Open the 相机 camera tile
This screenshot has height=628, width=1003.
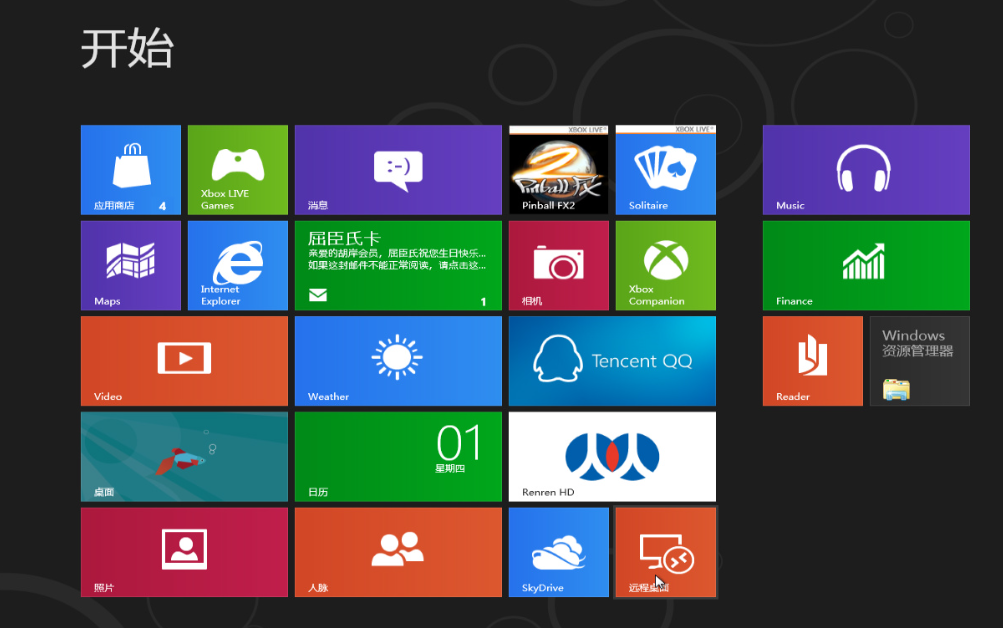(559, 265)
